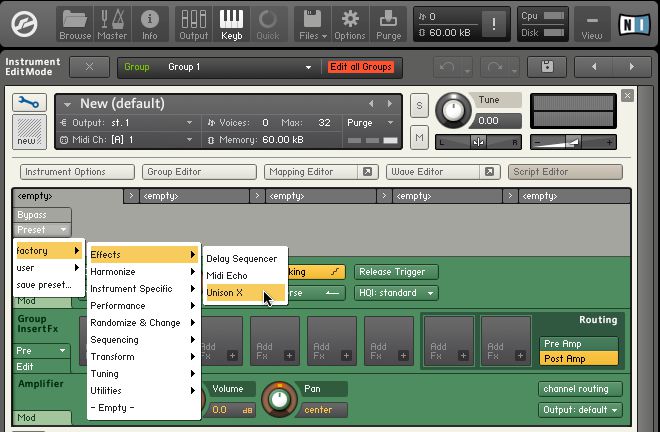Click the Tune value field 0.00
The width and height of the screenshot is (660, 432).
(x=496, y=121)
